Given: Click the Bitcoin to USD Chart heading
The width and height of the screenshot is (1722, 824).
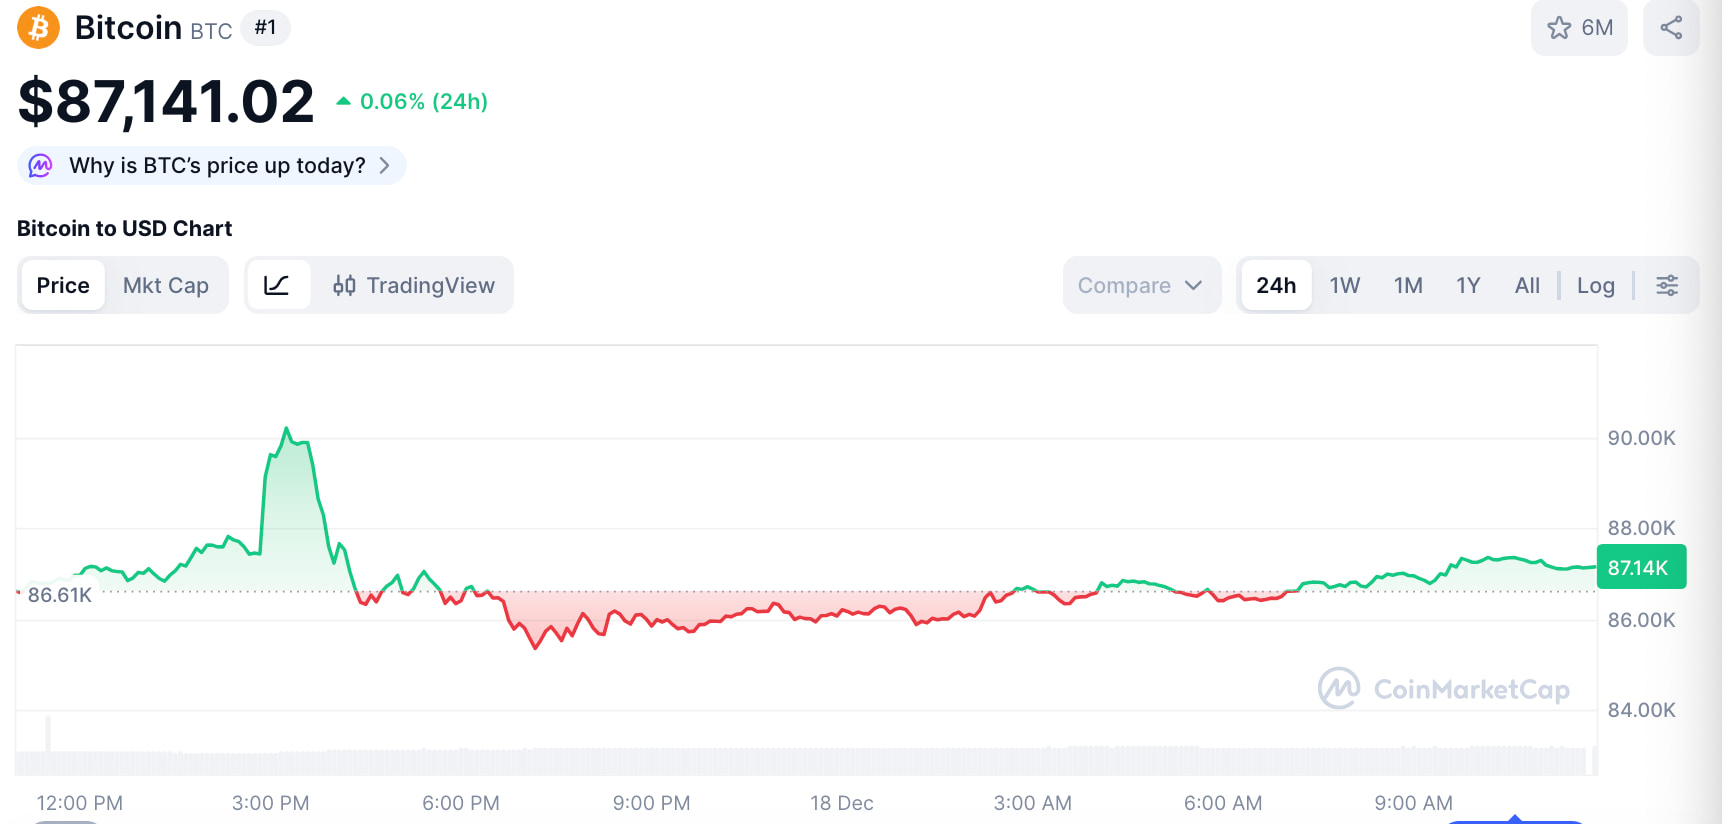Looking at the screenshot, I should pos(124,228).
